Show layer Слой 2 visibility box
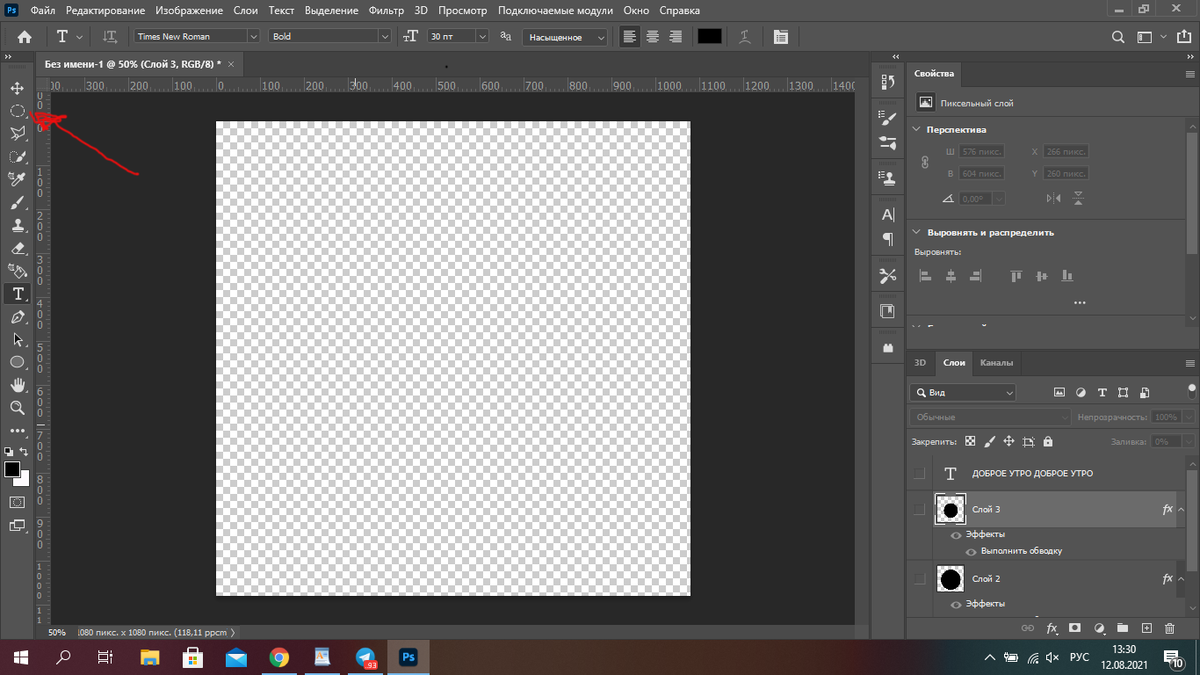The width and height of the screenshot is (1200, 675). [920, 579]
